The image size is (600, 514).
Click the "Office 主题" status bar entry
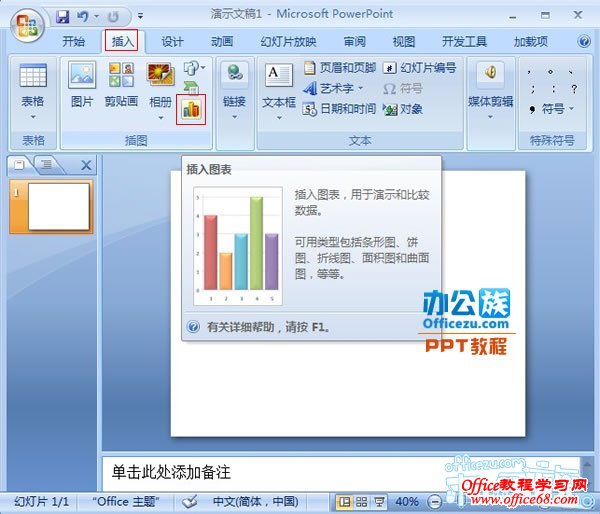coord(126,502)
